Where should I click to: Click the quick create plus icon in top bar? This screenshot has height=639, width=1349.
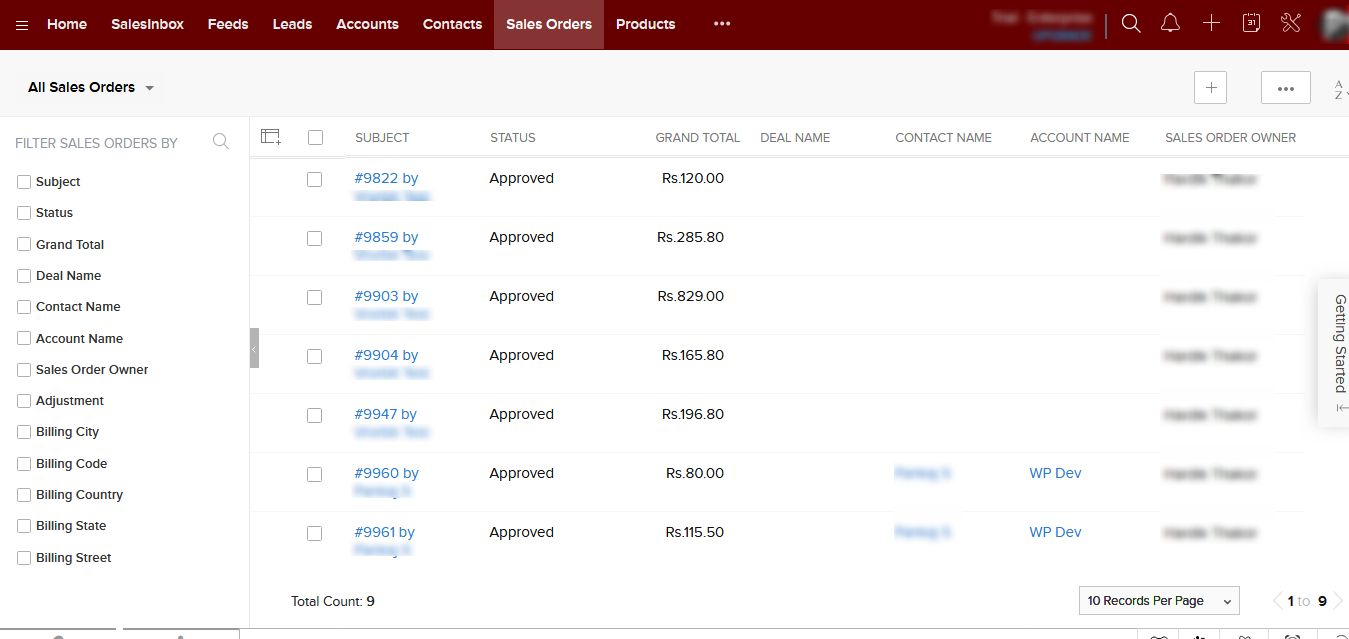1211,23
